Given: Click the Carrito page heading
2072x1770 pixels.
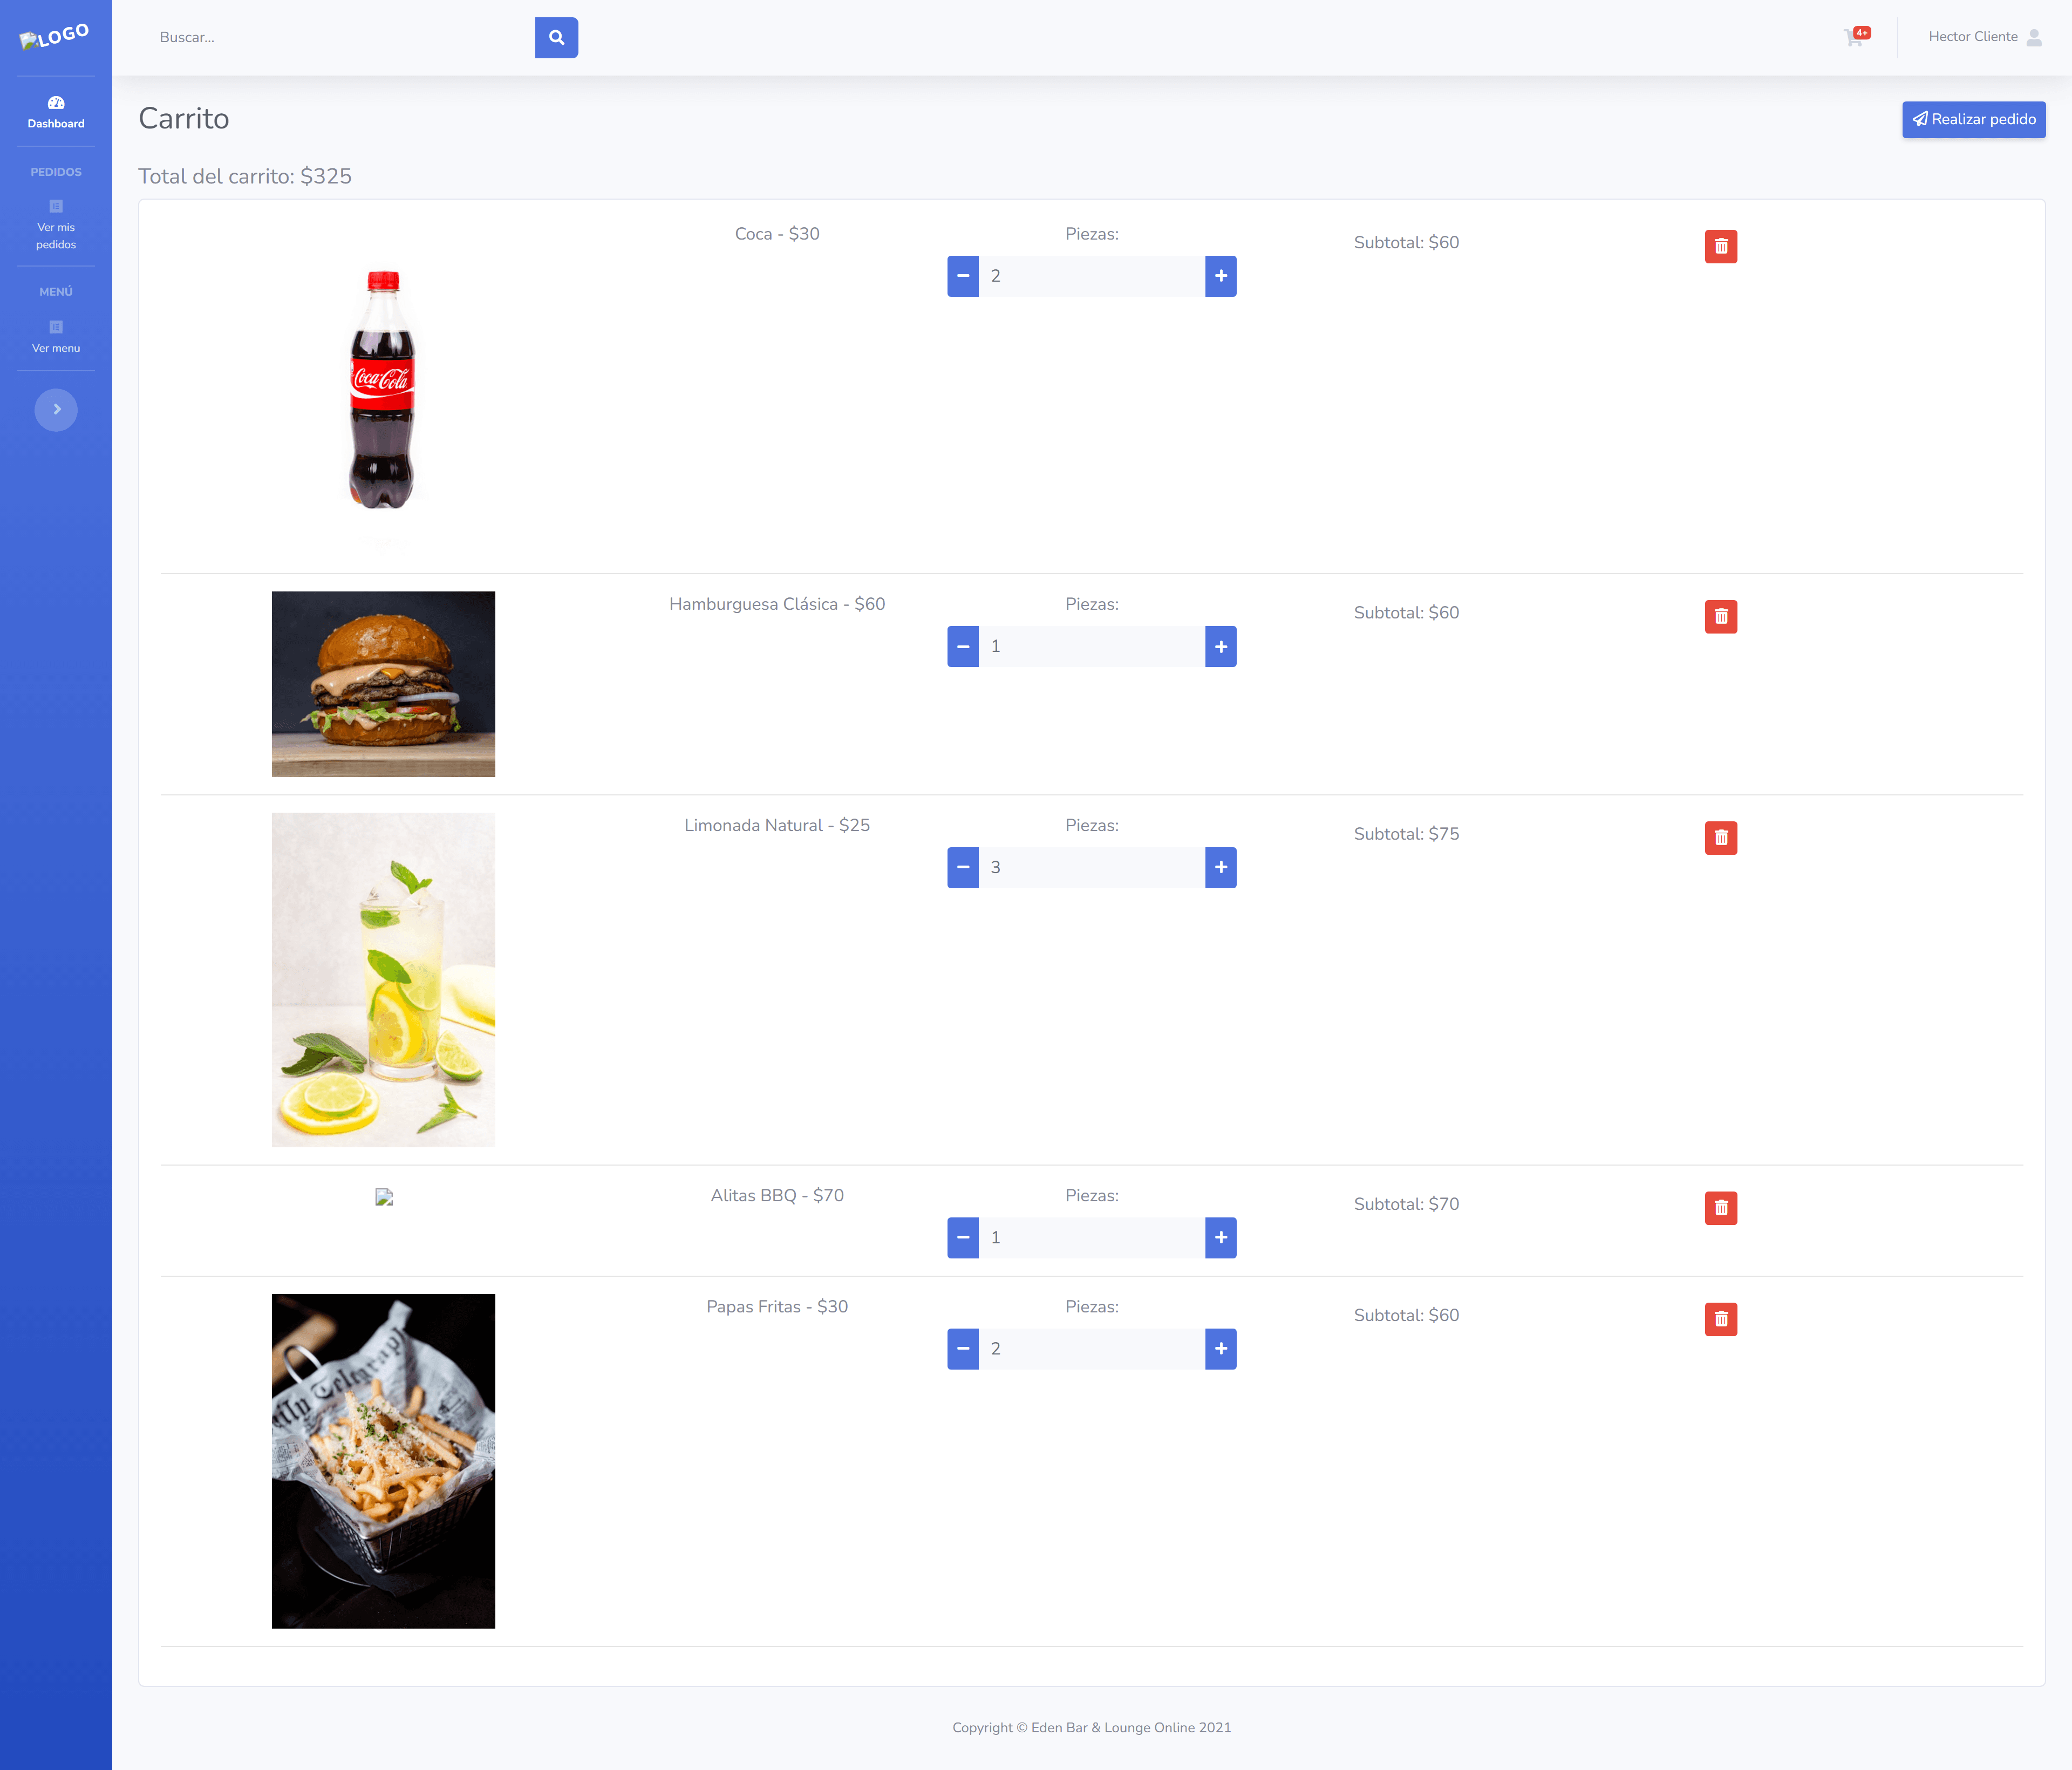Looking at the screenshot, I should (184, 119).
